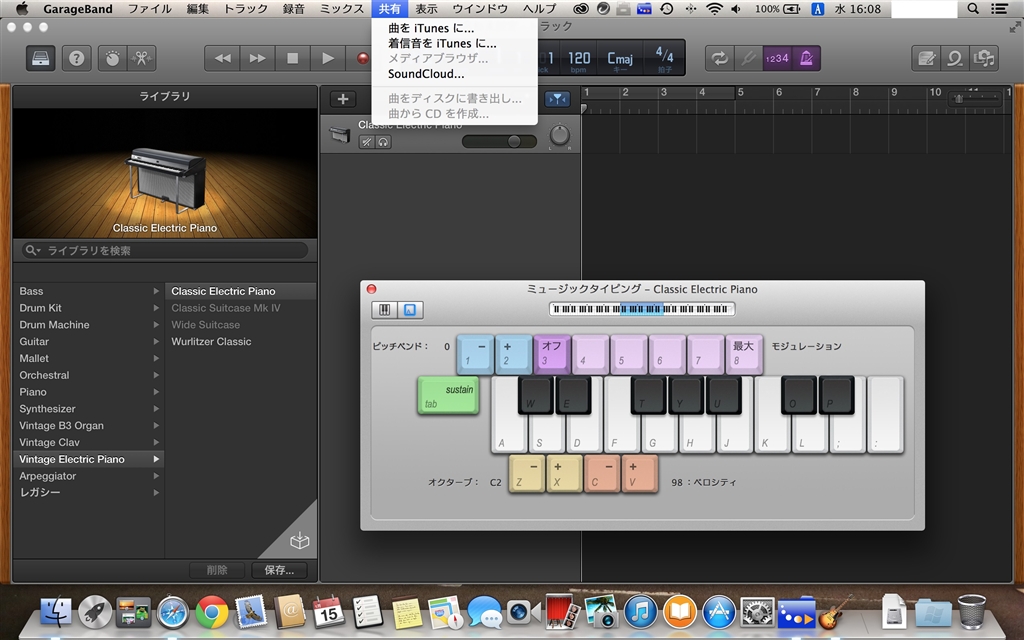This screenshot has height=640, width=1024.
Task: Open the トラック menu in menu bar
Action: pyautogui.click(x=245, y=9)
